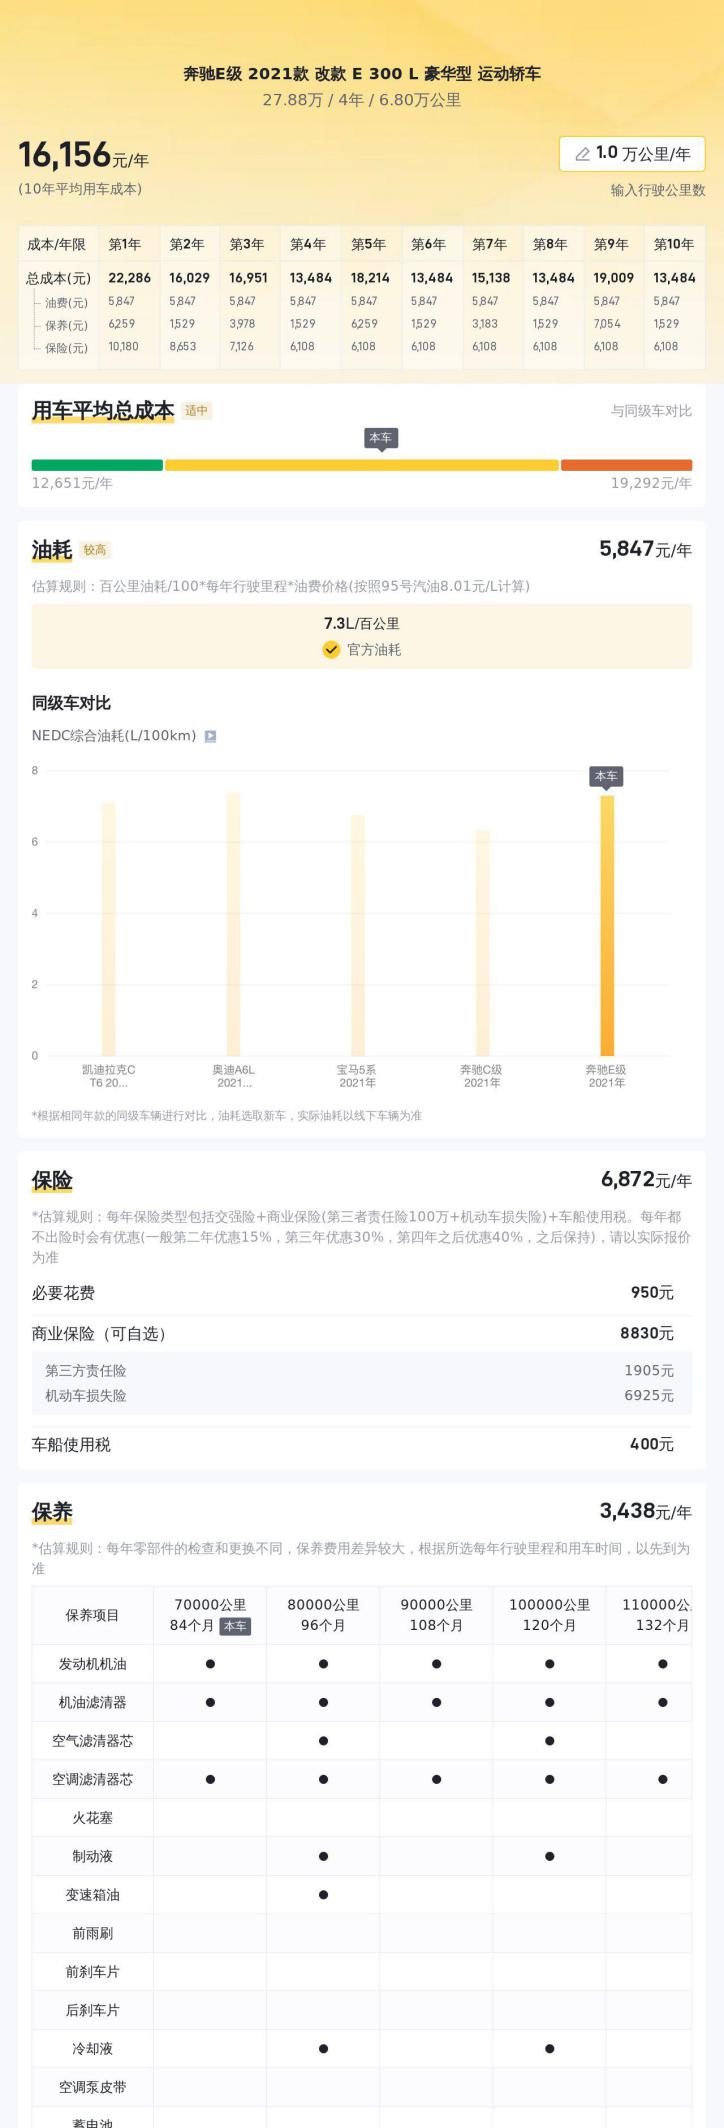Image resolution: width=724 pixels, height=2128 pixels.
Task: Click the 本车 label above fuel chart
Action: tap(606, 777)
